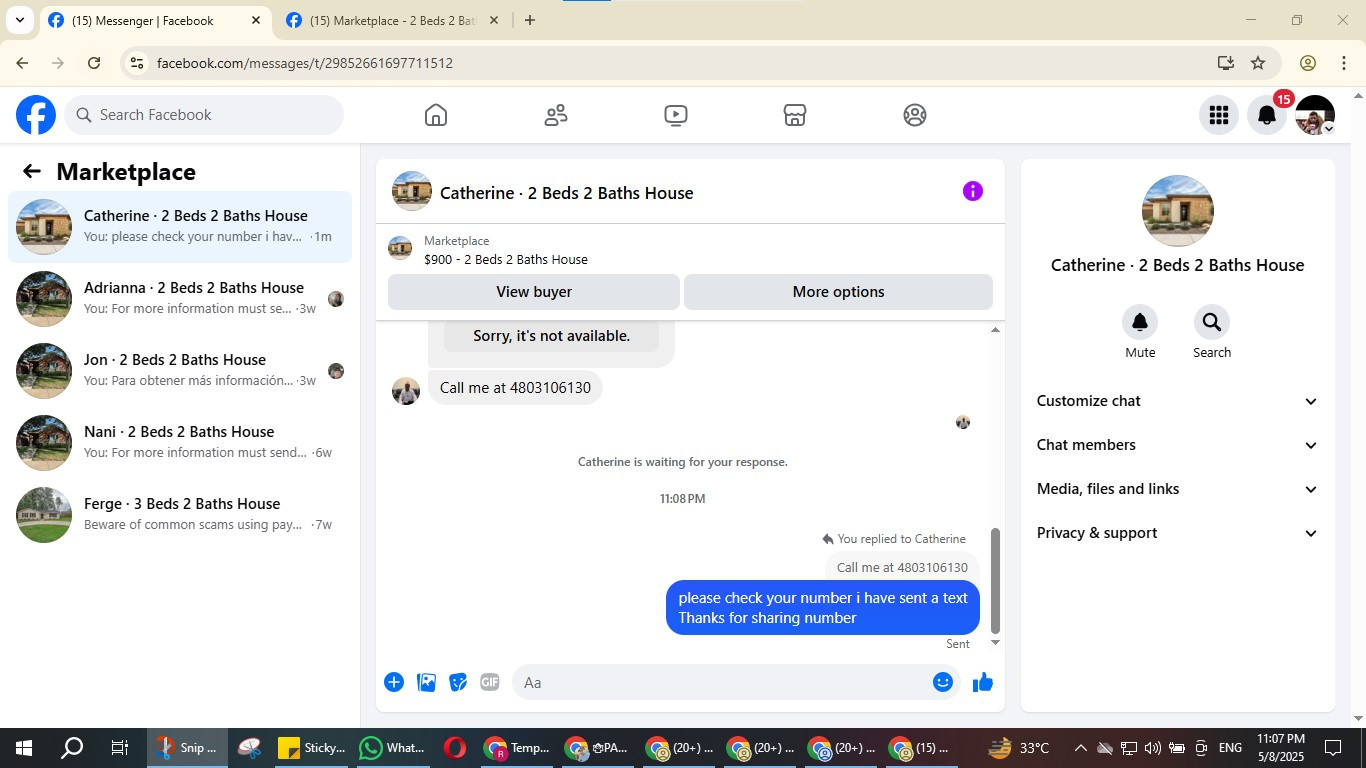This screenshot has width=1366, height=768.
Task: Open Windows taskbar search
Action: 72,748
